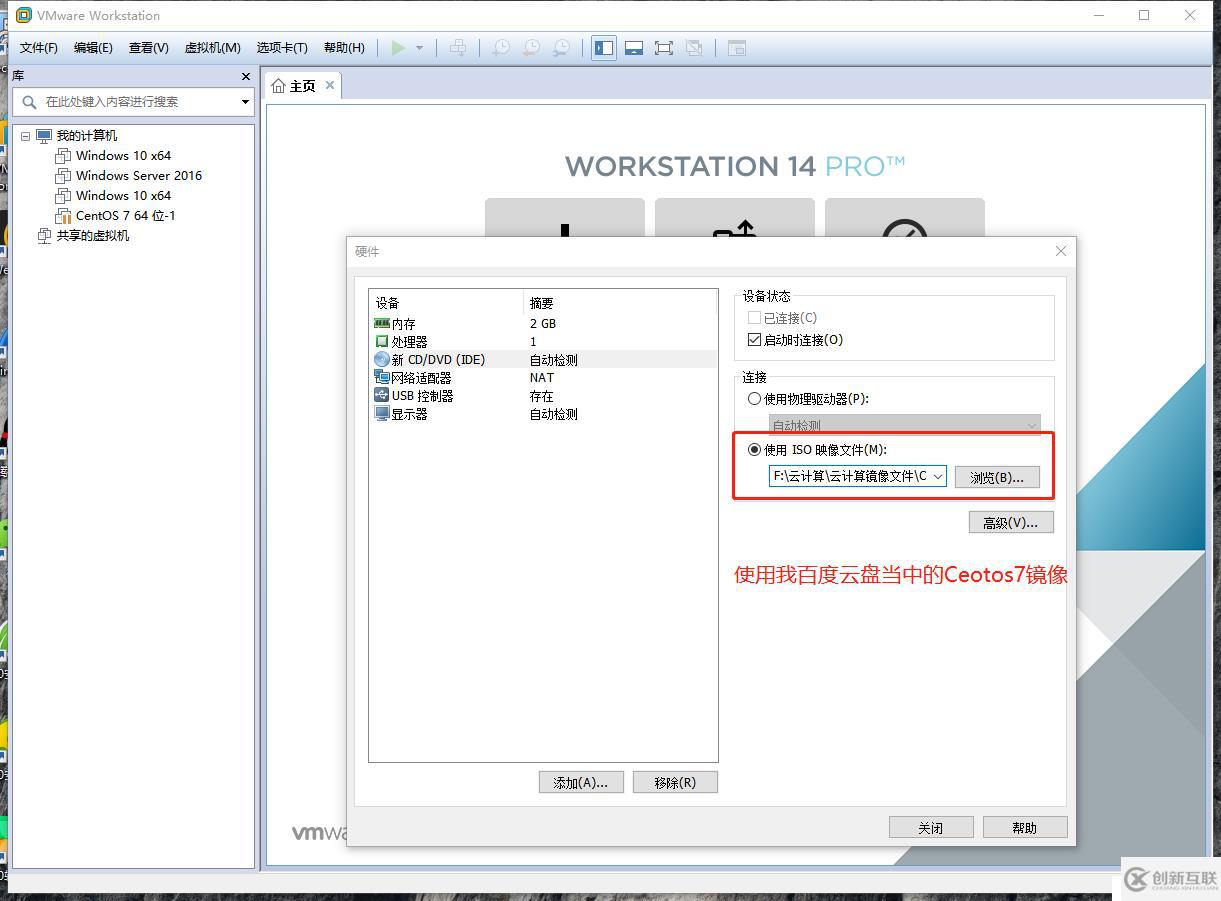Click the 浏览(B)... button

[x=997, y=477]
